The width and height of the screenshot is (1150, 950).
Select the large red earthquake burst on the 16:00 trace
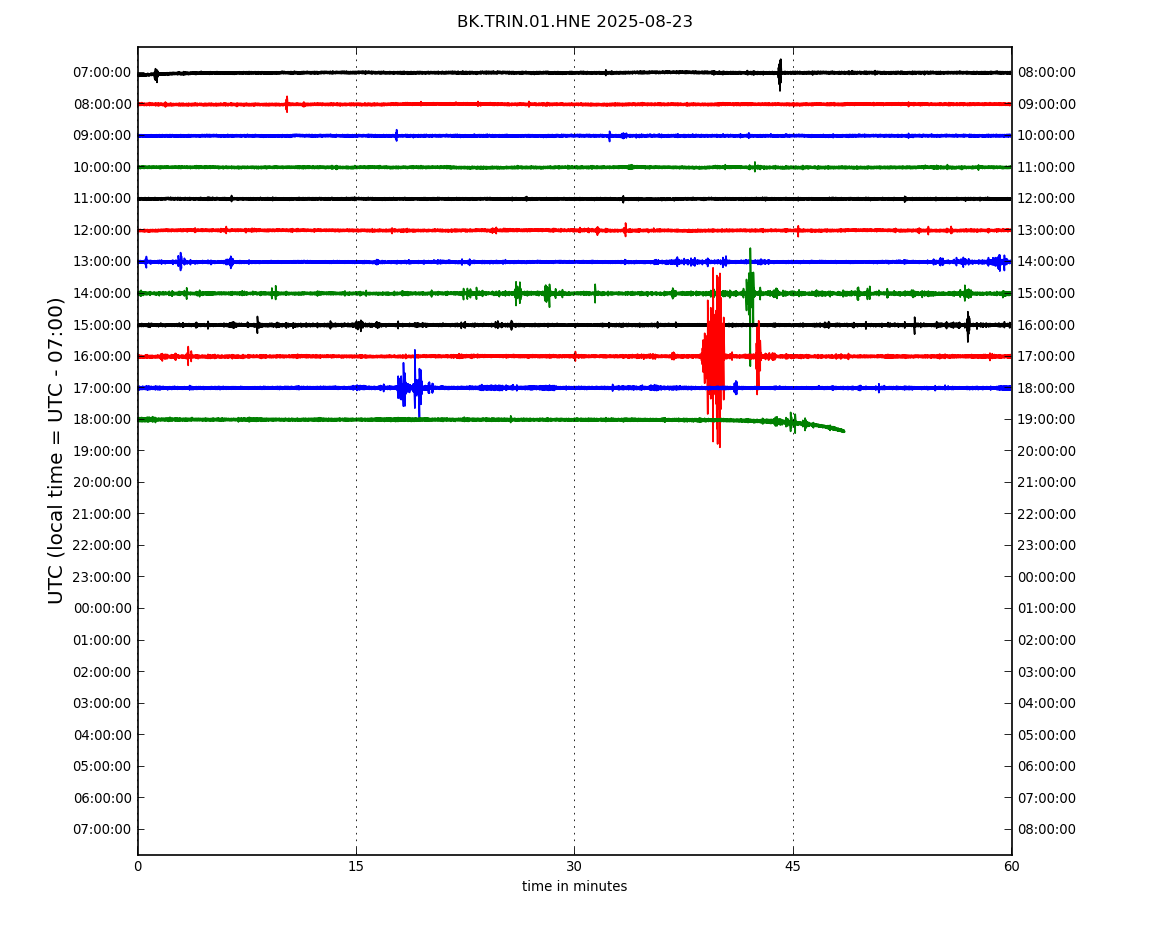click(714, 357)
